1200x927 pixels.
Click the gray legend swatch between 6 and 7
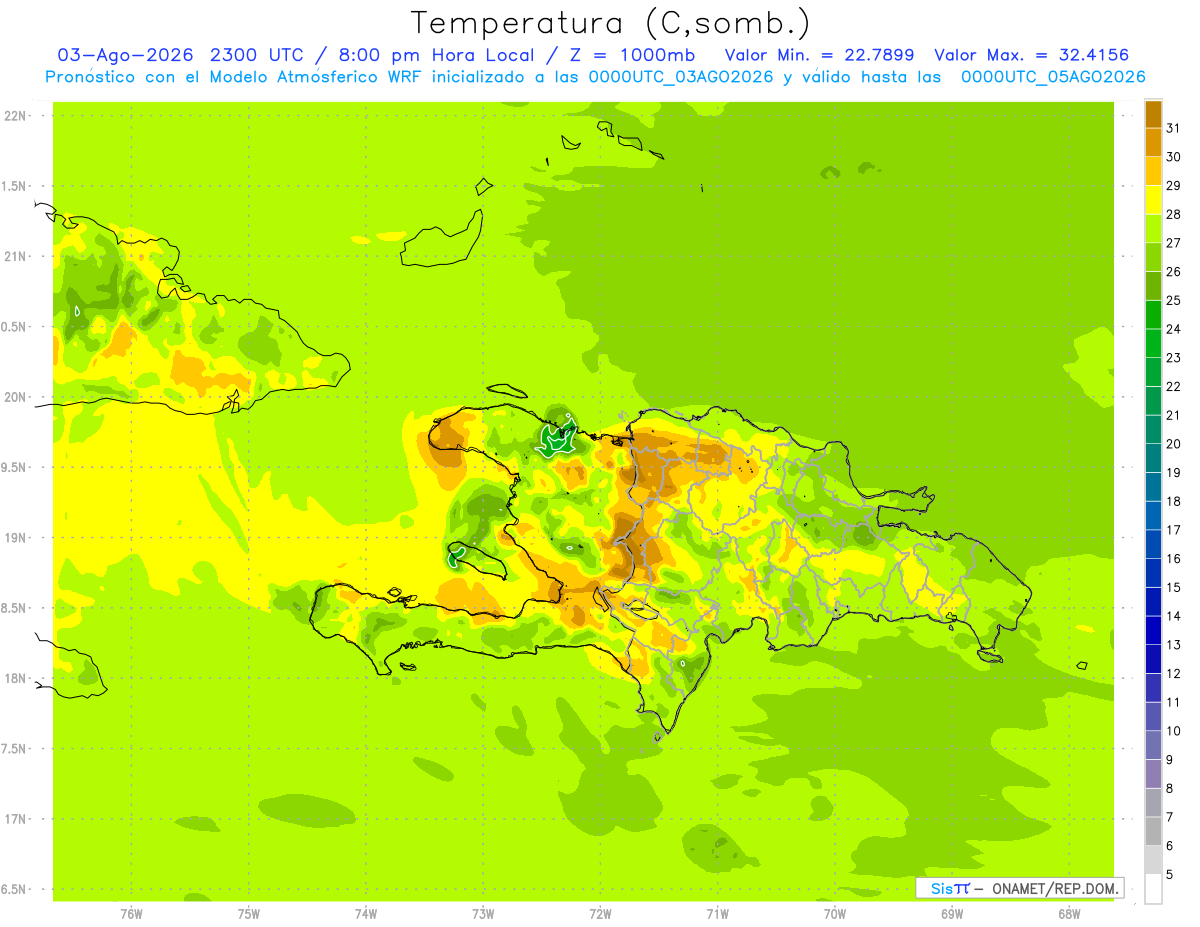(x=1153, y=831)
